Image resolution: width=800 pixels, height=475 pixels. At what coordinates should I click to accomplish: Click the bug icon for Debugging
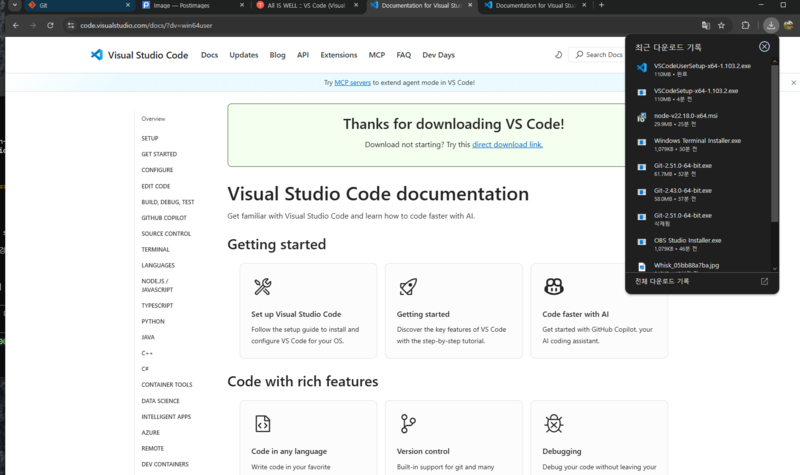[554, 423]
